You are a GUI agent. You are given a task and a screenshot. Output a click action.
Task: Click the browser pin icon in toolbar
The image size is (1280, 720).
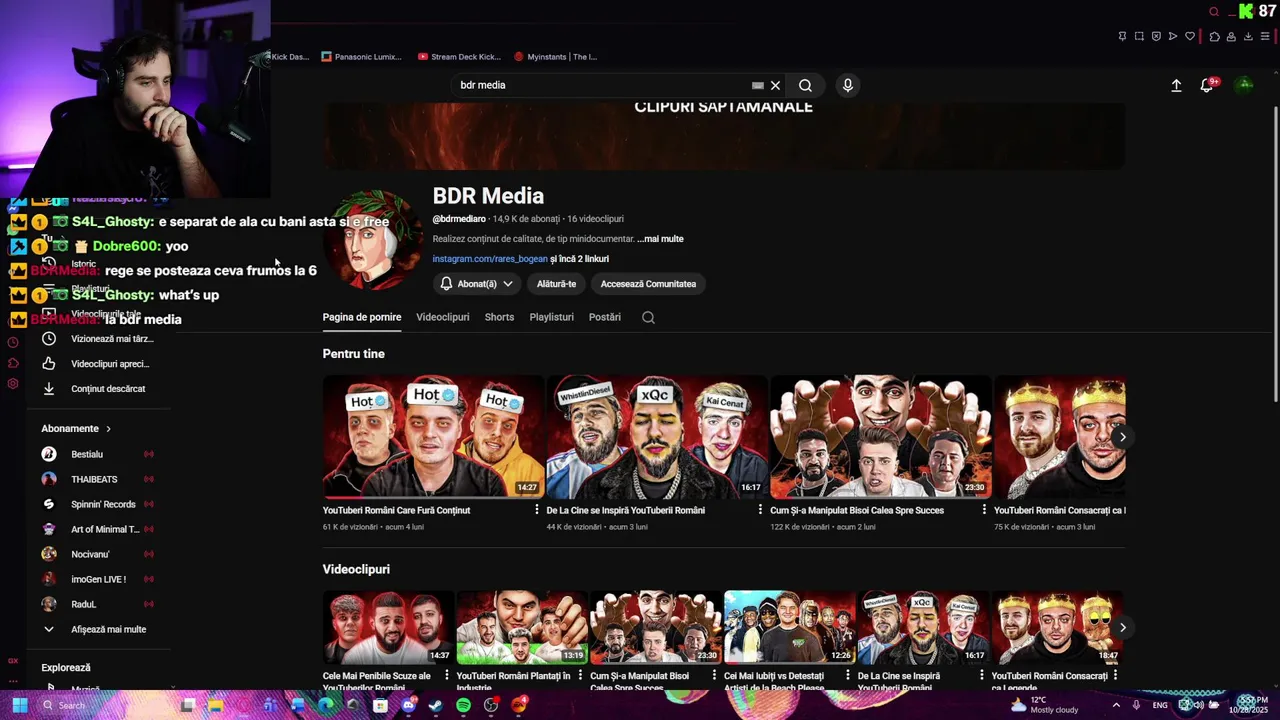point(1122,36)
